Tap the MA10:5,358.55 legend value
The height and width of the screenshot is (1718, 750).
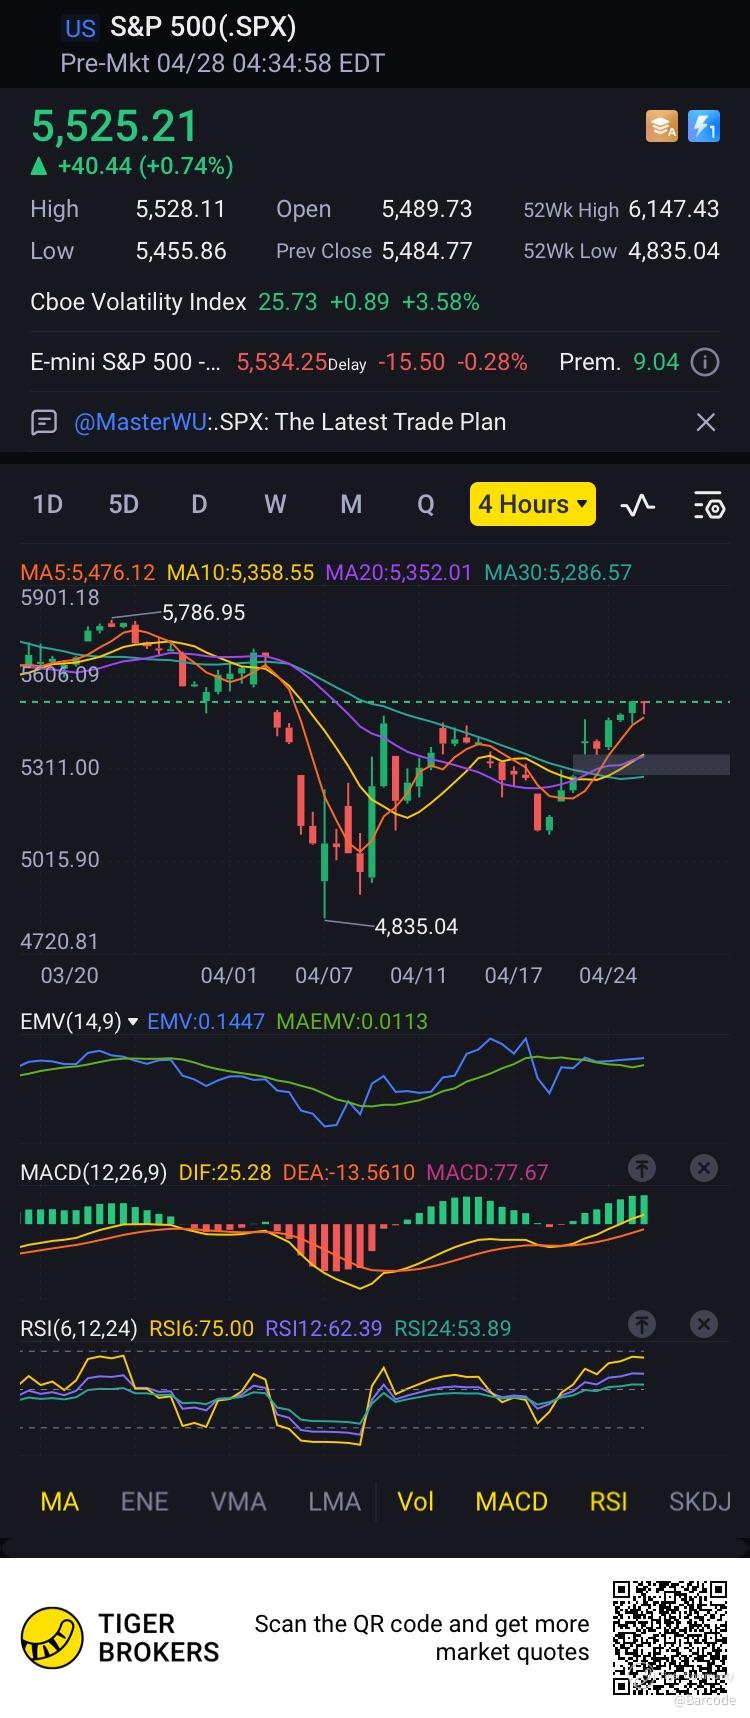240,573
